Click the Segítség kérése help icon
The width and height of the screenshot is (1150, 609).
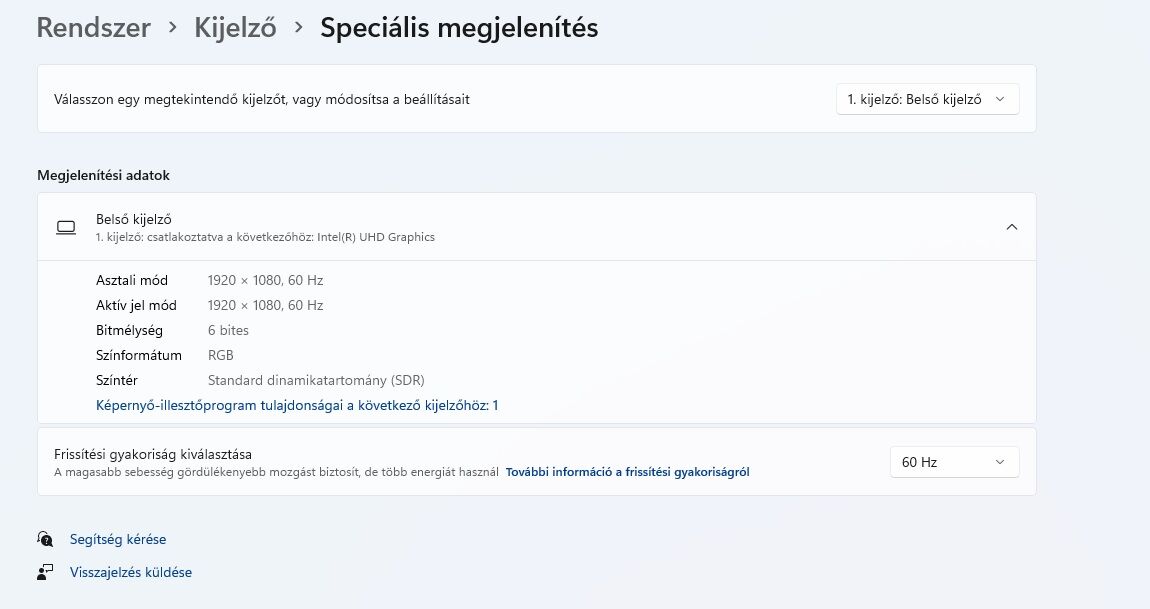(x=45, y=539)
